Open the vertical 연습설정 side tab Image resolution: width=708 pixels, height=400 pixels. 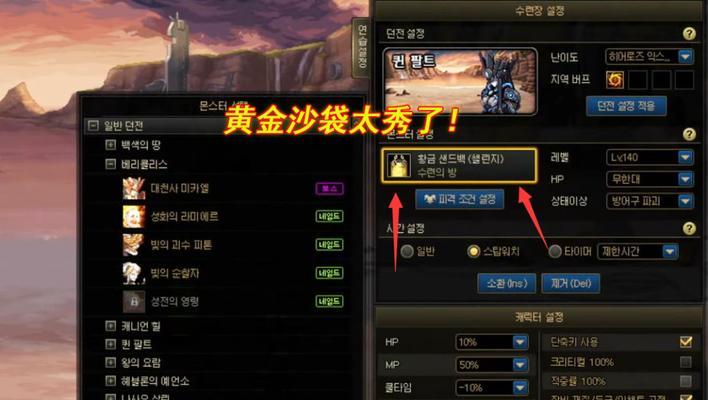point(362,47)
